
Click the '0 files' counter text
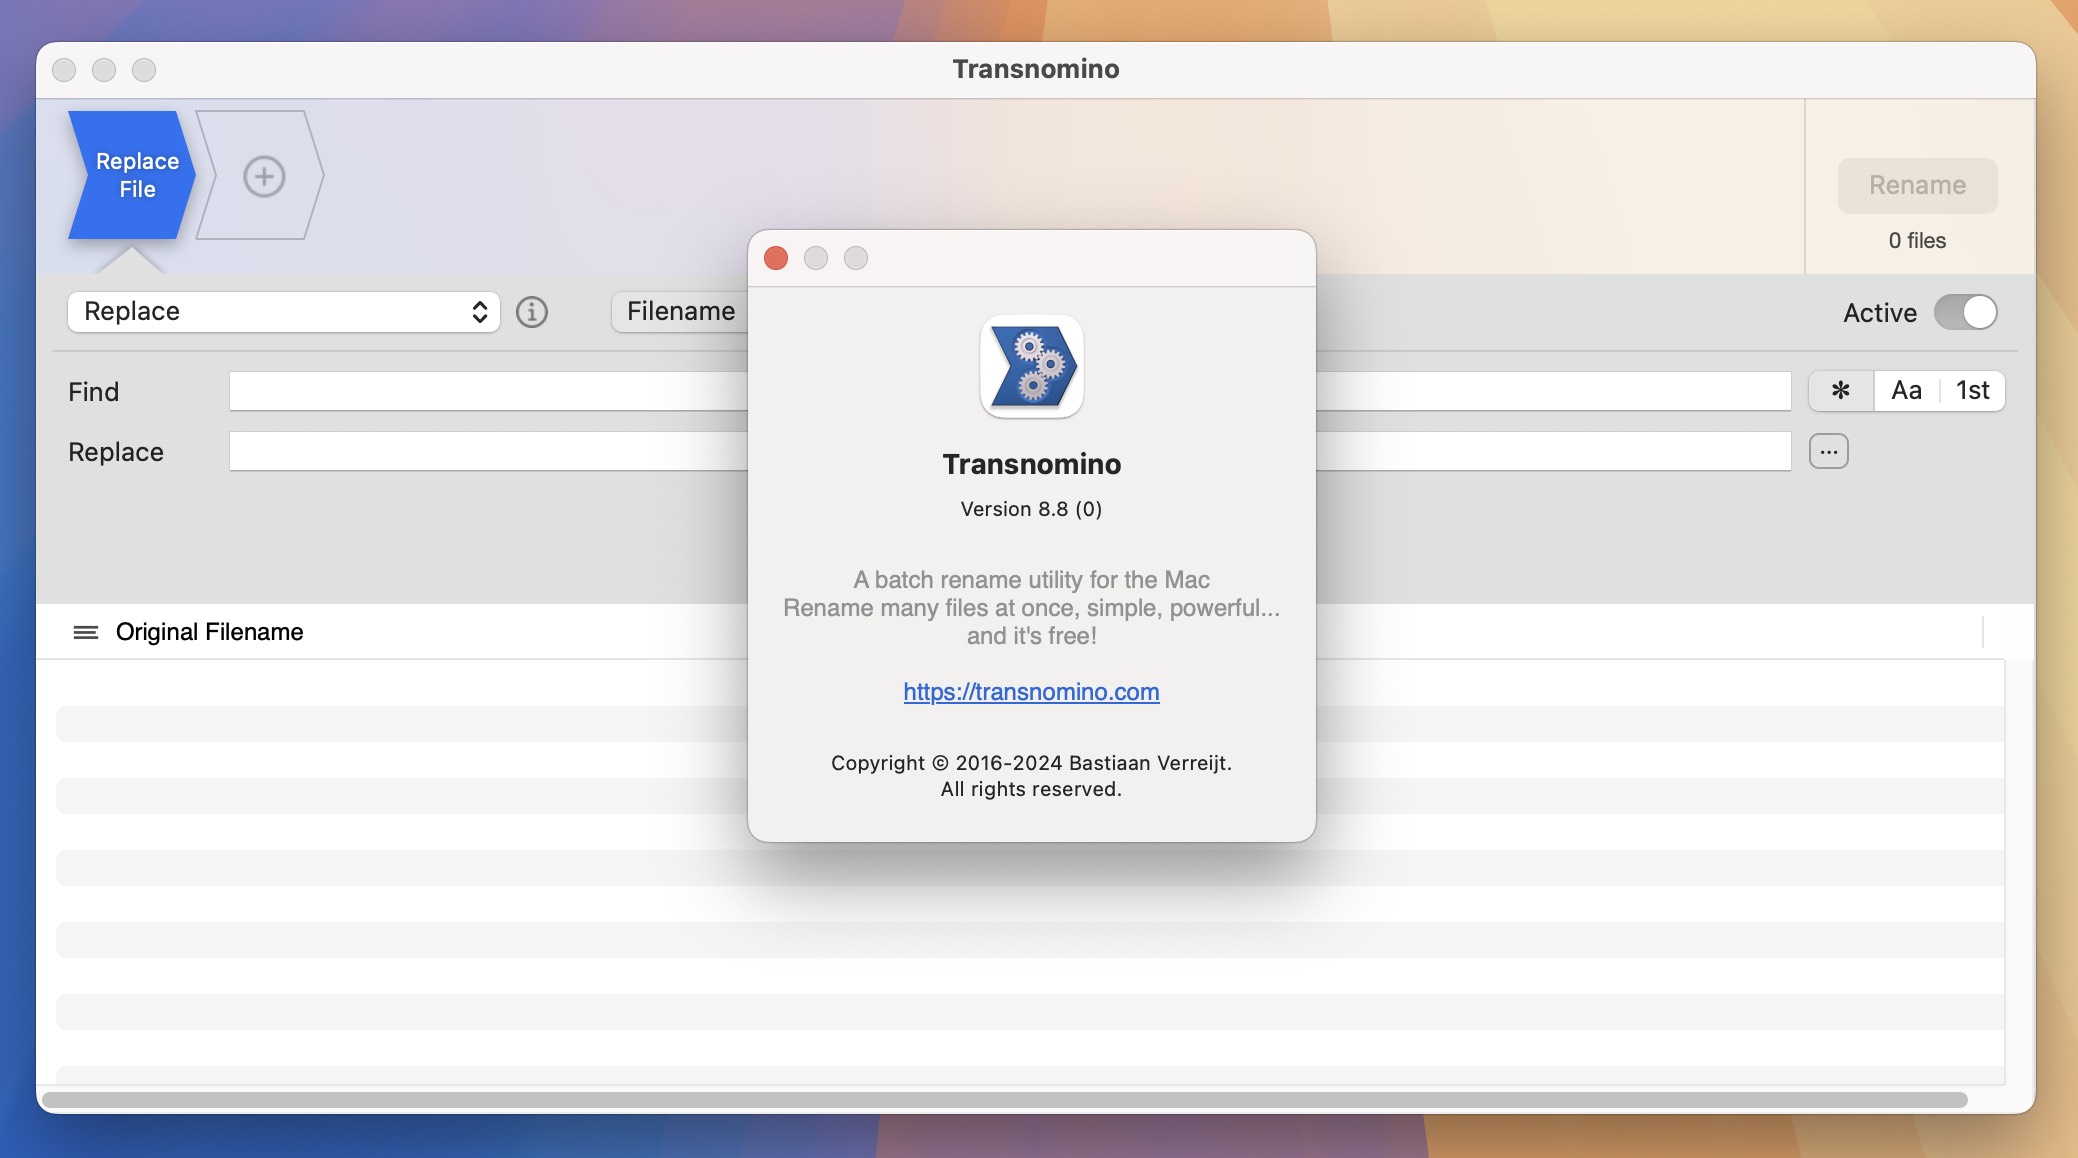(x=1917, y=241)
